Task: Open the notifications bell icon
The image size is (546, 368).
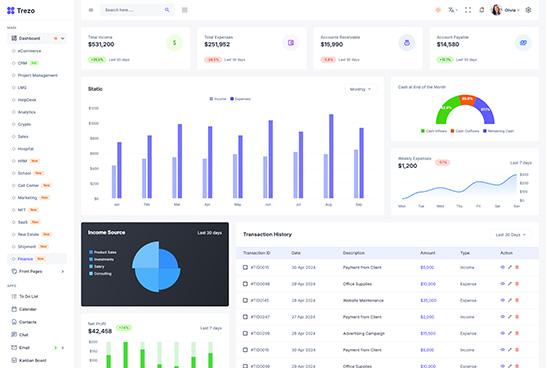Action: (x=482, y=10)
